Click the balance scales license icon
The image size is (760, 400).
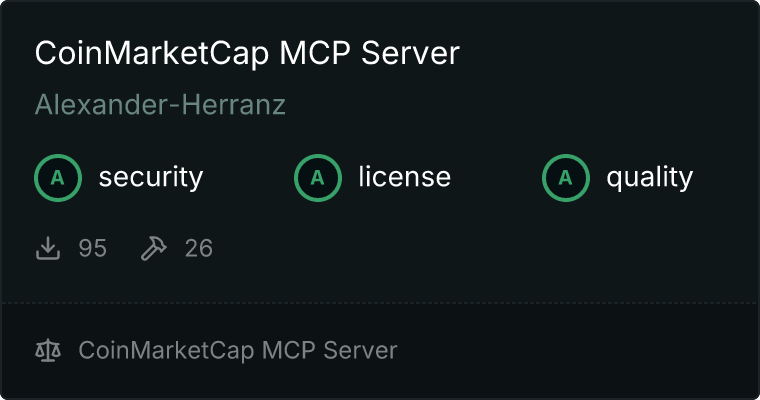pos(48,351)
